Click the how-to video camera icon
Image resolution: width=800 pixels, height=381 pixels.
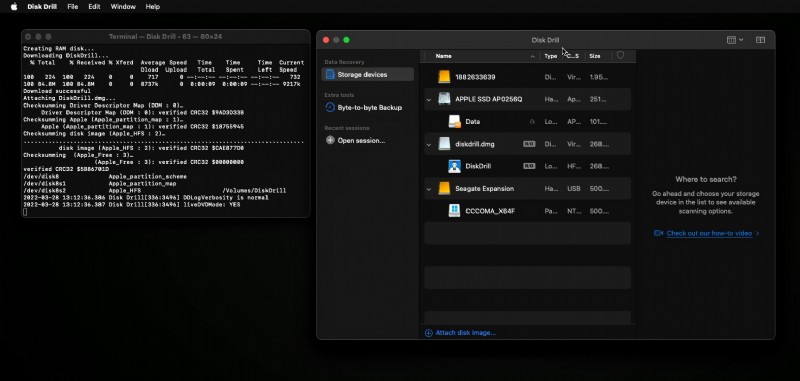click(x=658, y=233)
